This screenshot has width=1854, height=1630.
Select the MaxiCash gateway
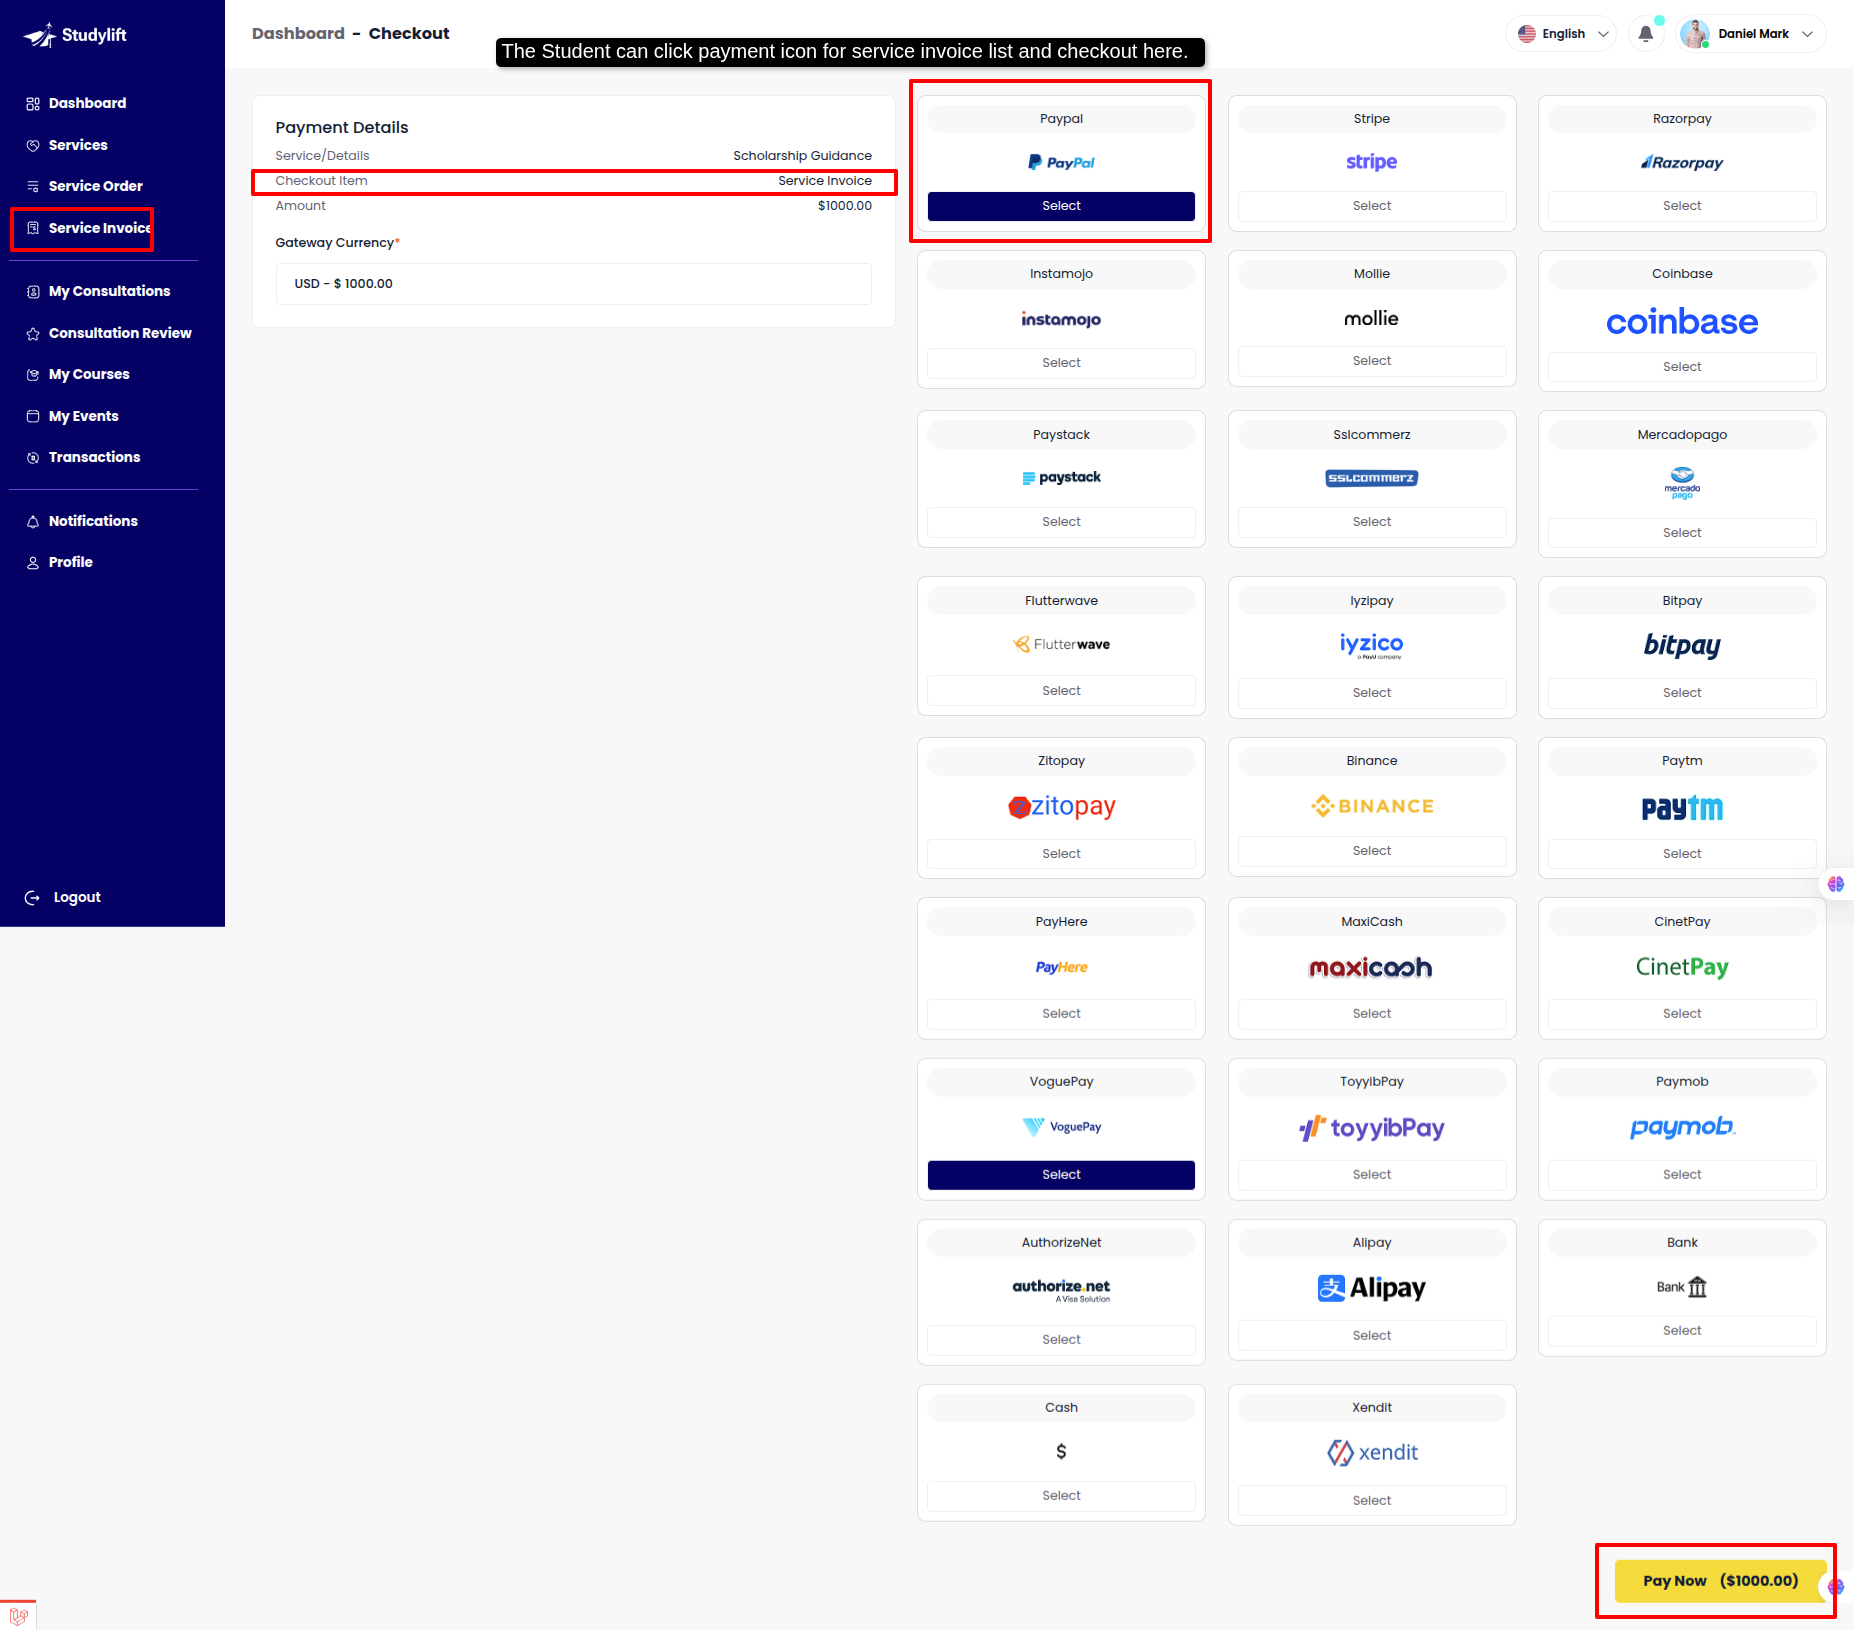[x=1371, y=1014]
